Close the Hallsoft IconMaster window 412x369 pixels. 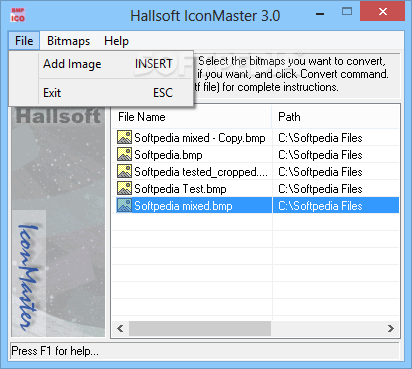(x=383, y=12)
